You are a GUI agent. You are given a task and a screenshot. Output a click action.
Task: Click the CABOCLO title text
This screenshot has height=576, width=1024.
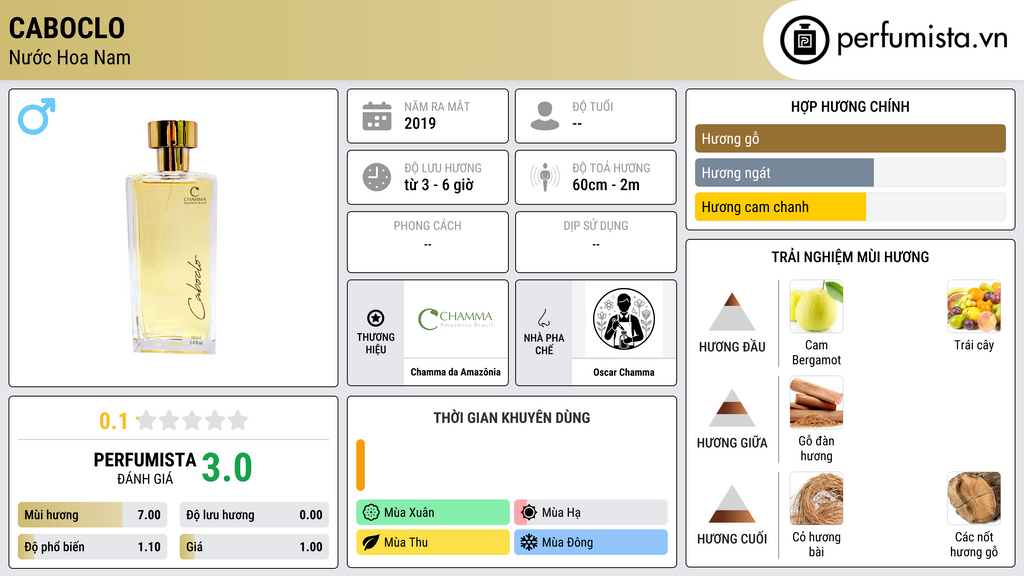pos(67,29)
